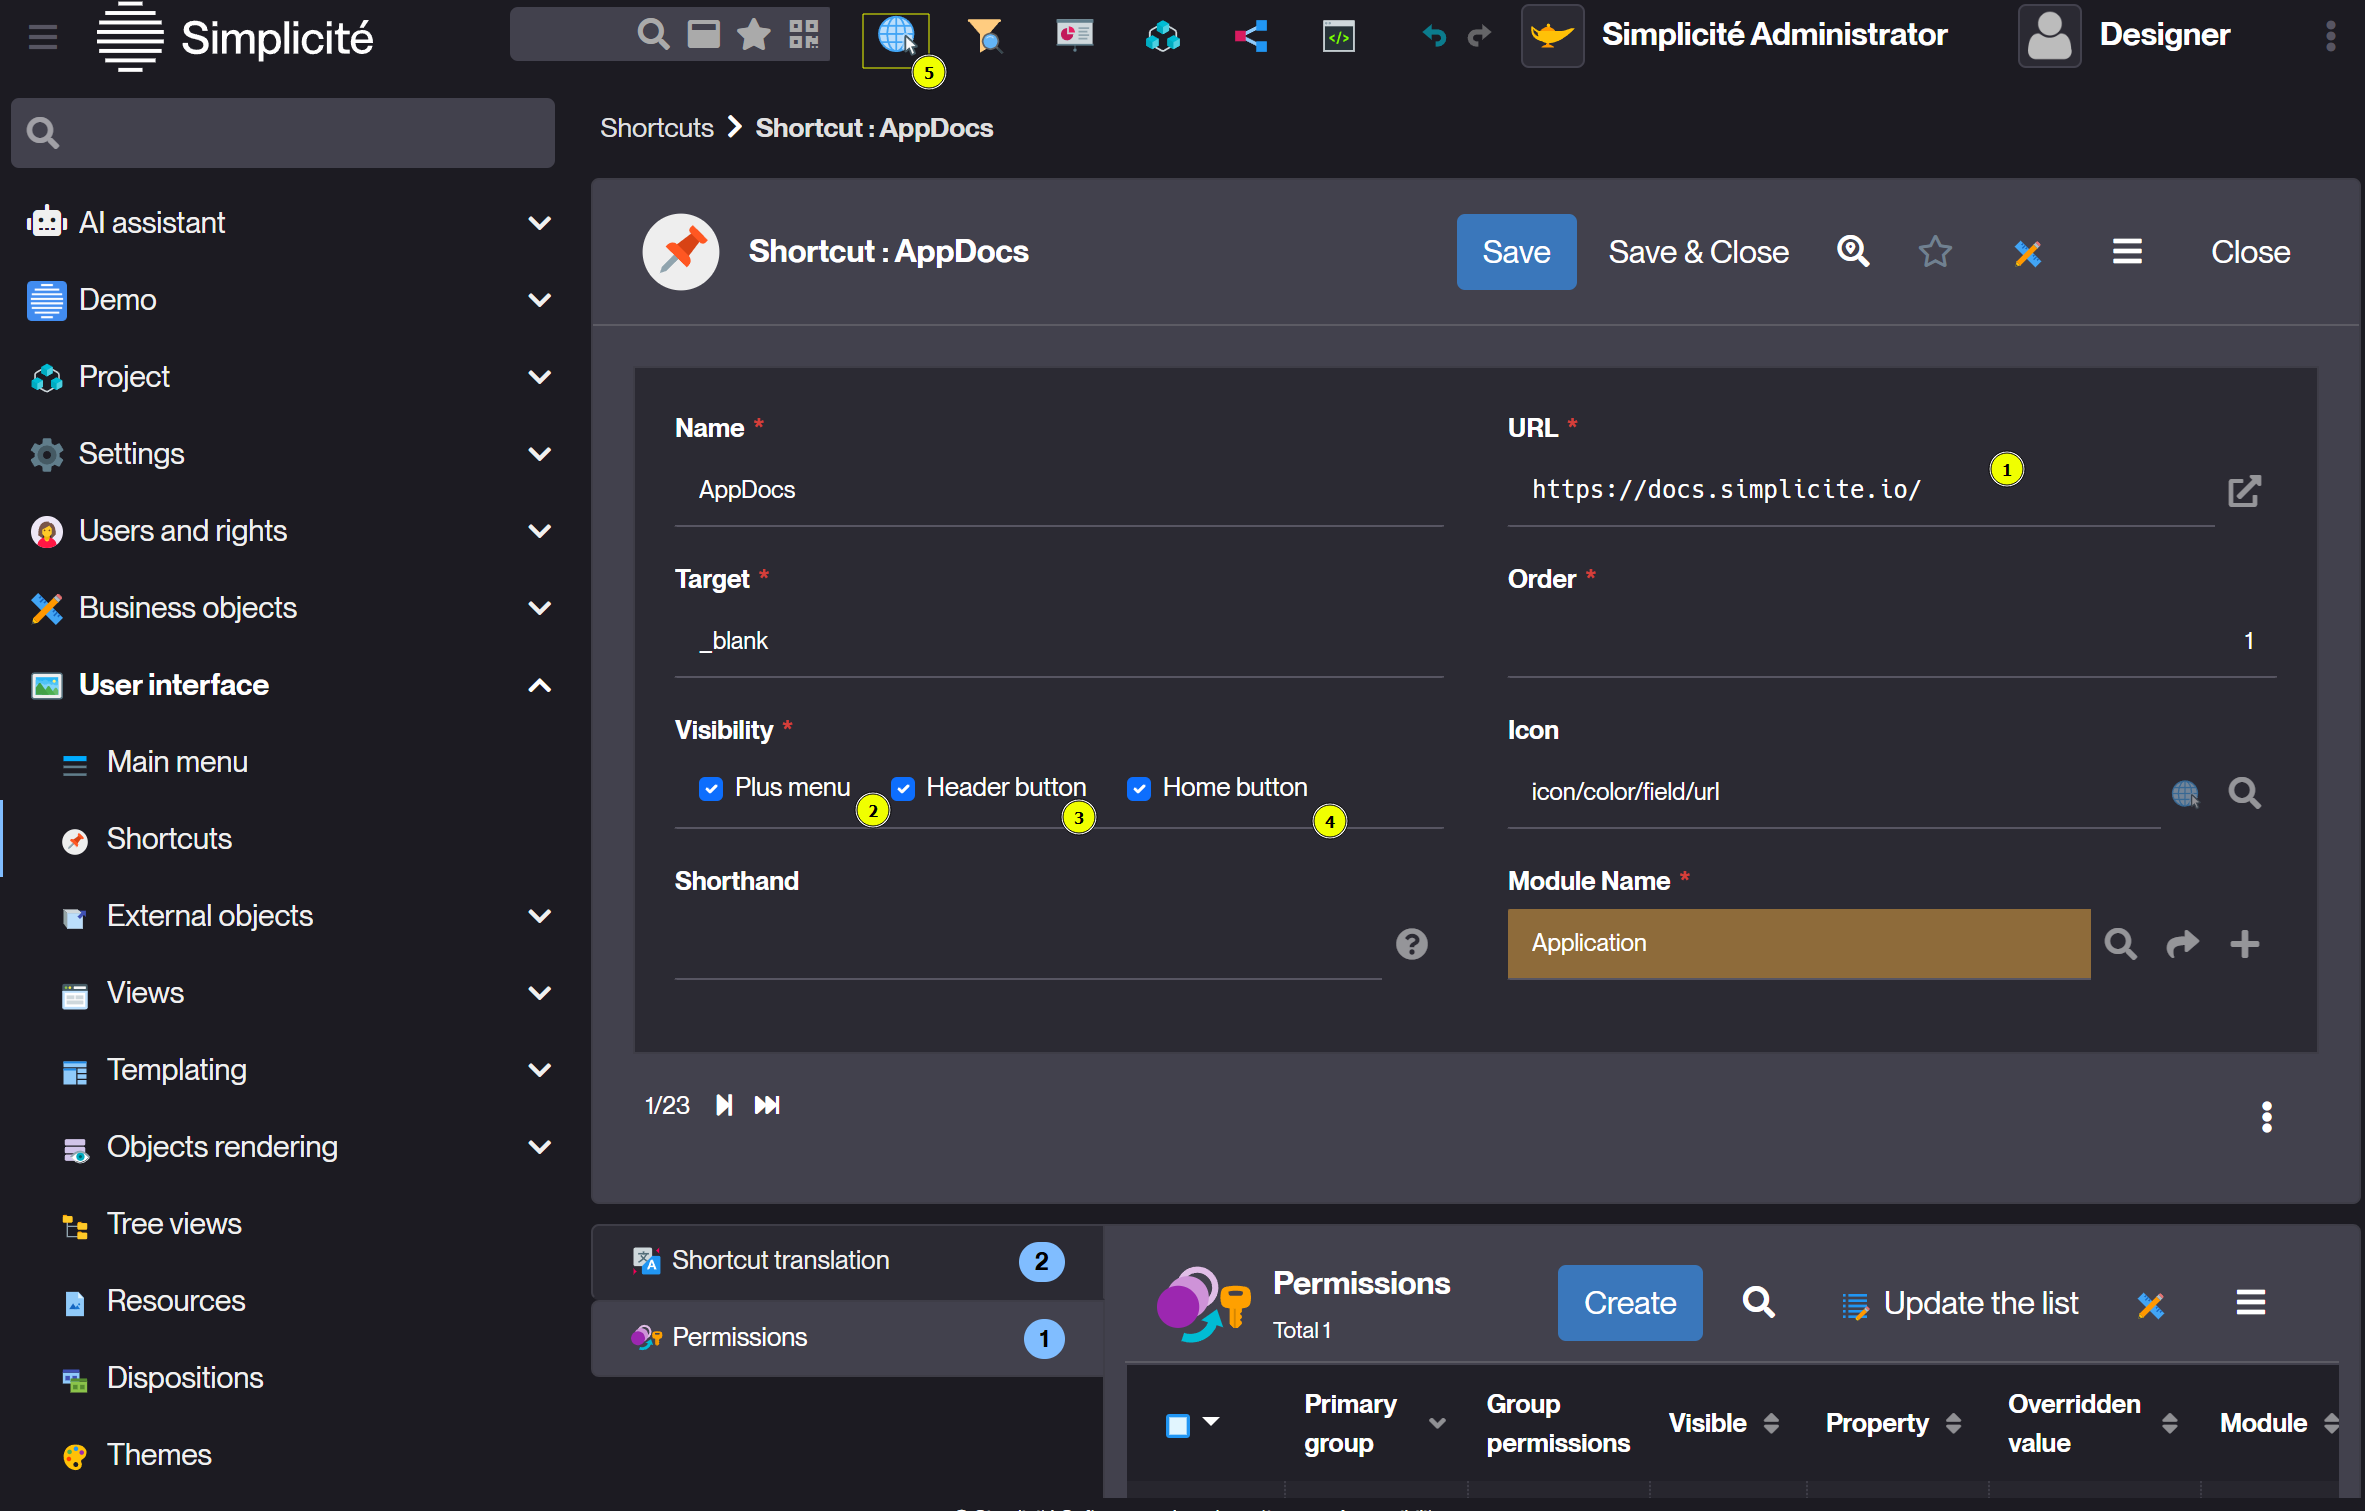Create a new permission with the Create button
The height and width of the screenshot is (1511, 2365).
[1629, 1302]
